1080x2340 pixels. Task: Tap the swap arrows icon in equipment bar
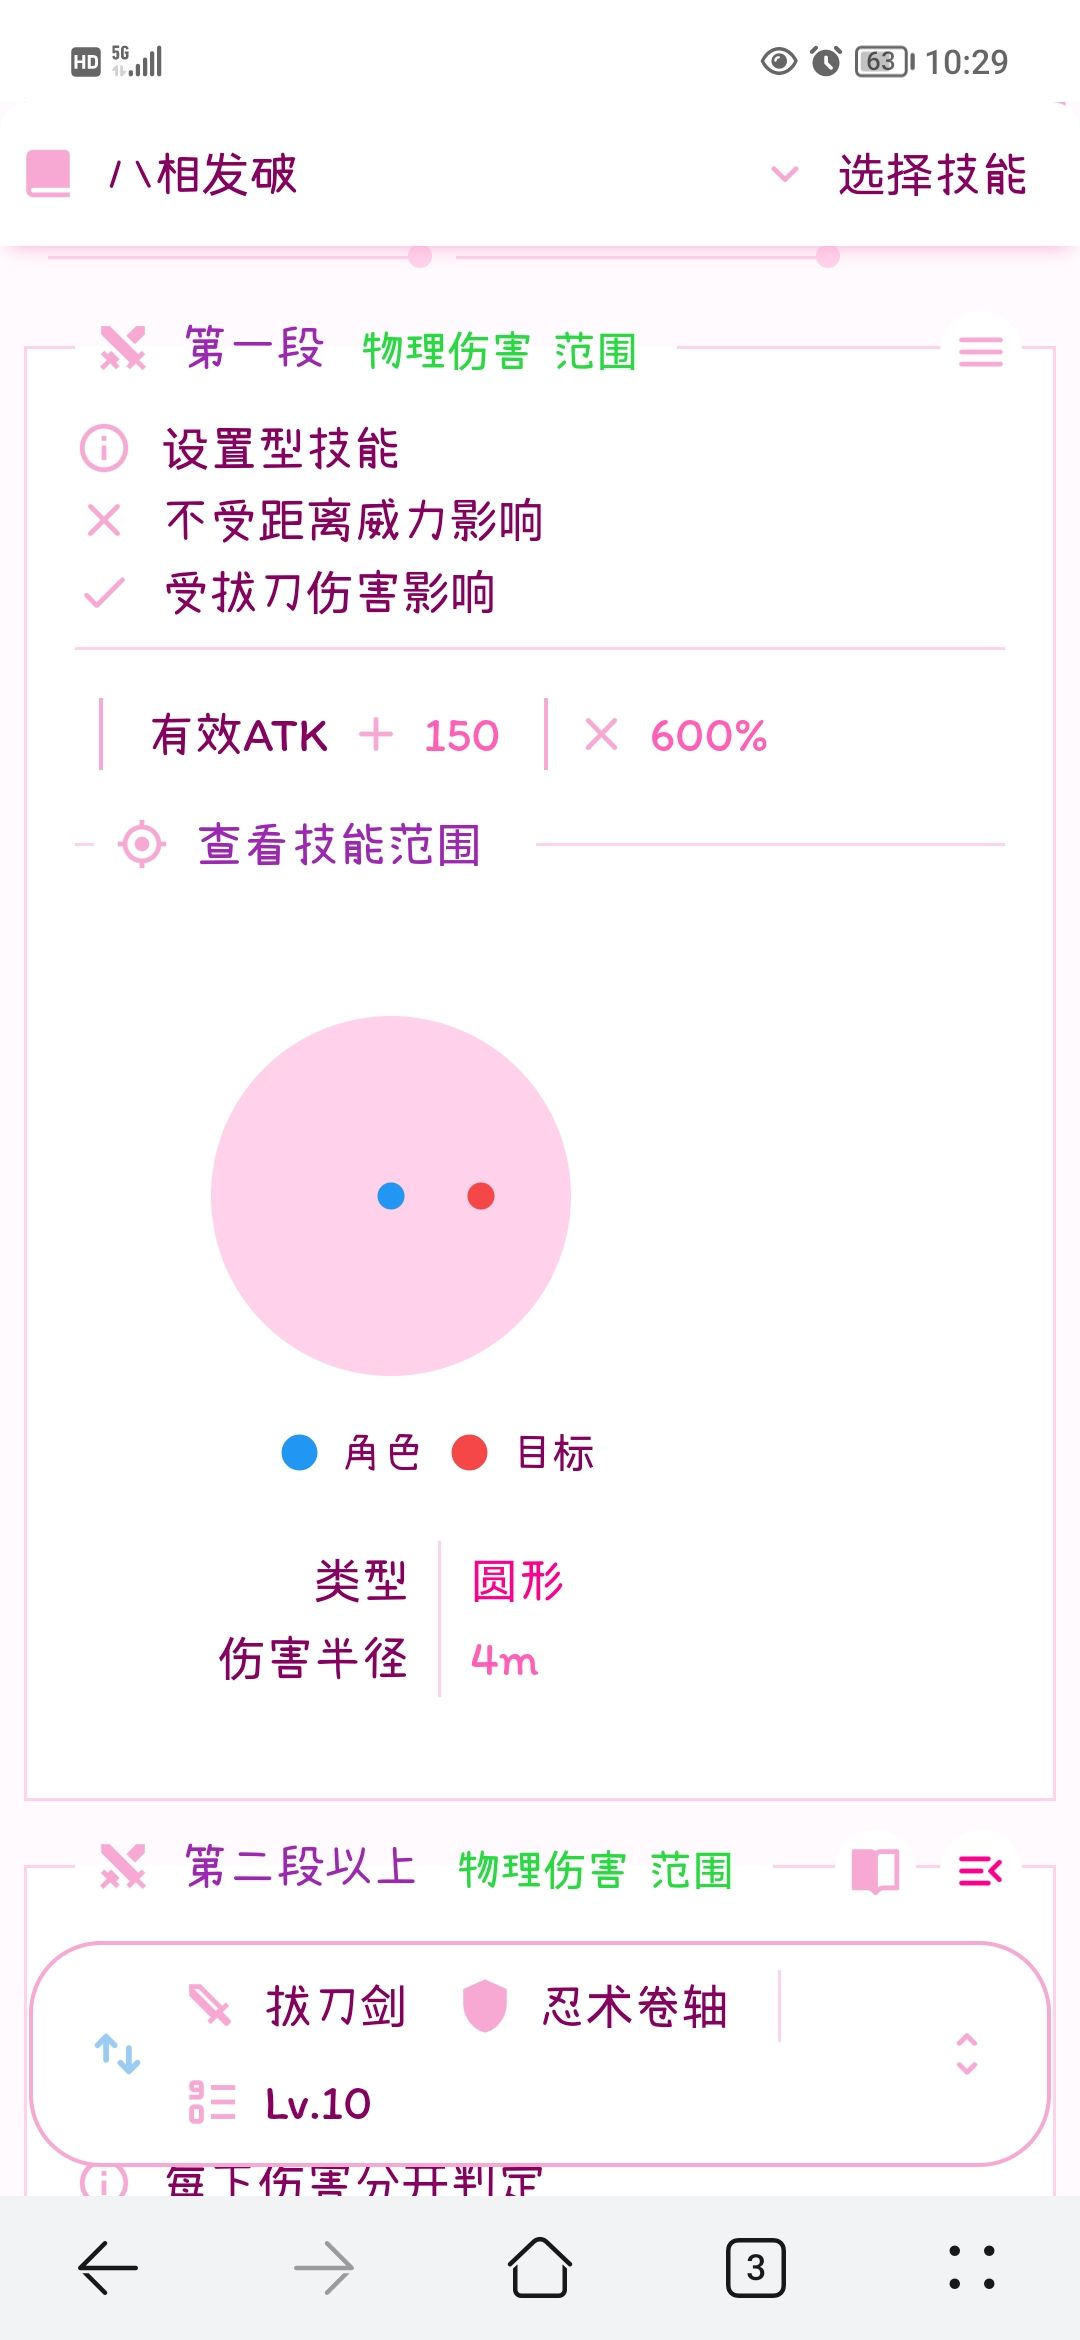(x=117, y=2054)
